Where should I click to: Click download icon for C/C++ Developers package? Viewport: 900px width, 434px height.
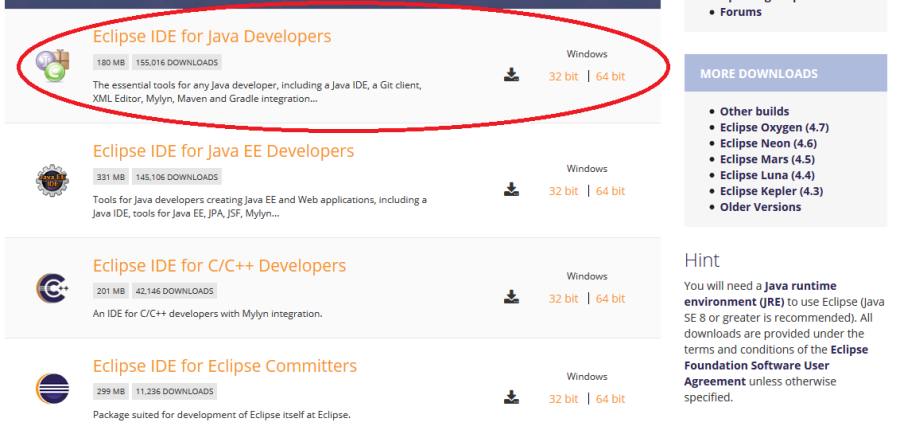point(511,297)
